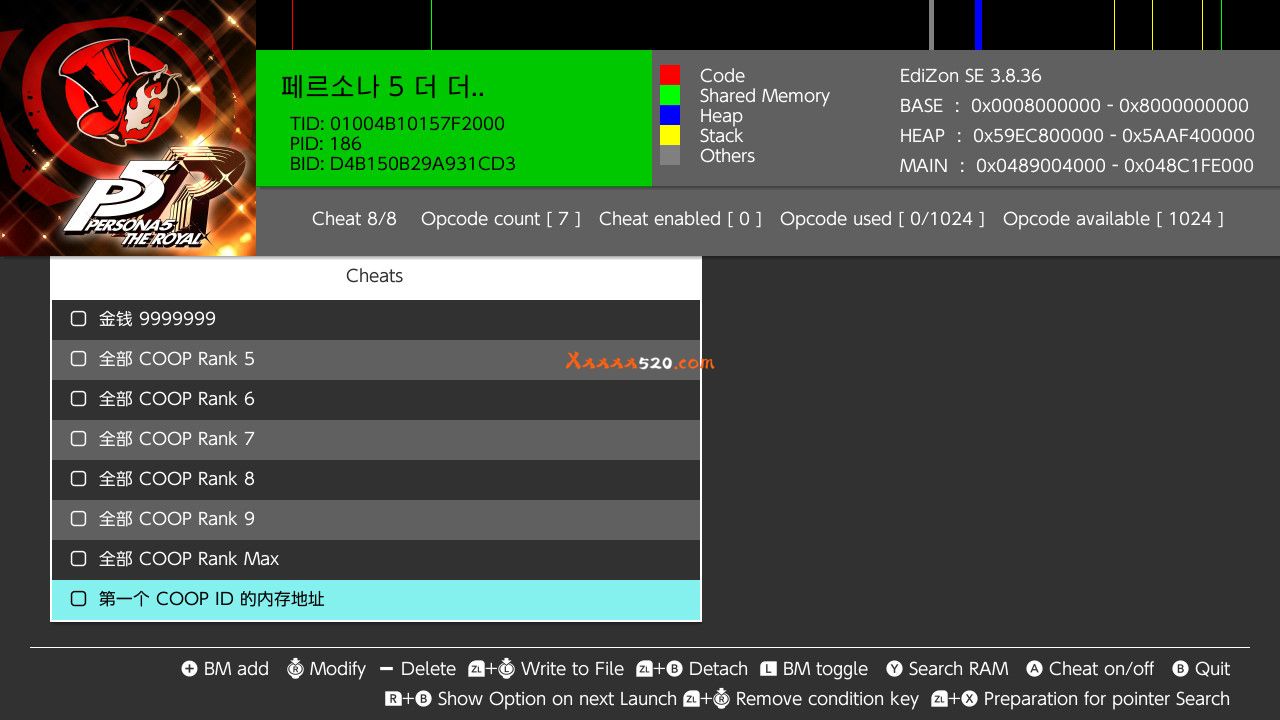Click the X icon beside Preparation for pointer Search

(x=969, y=699)
